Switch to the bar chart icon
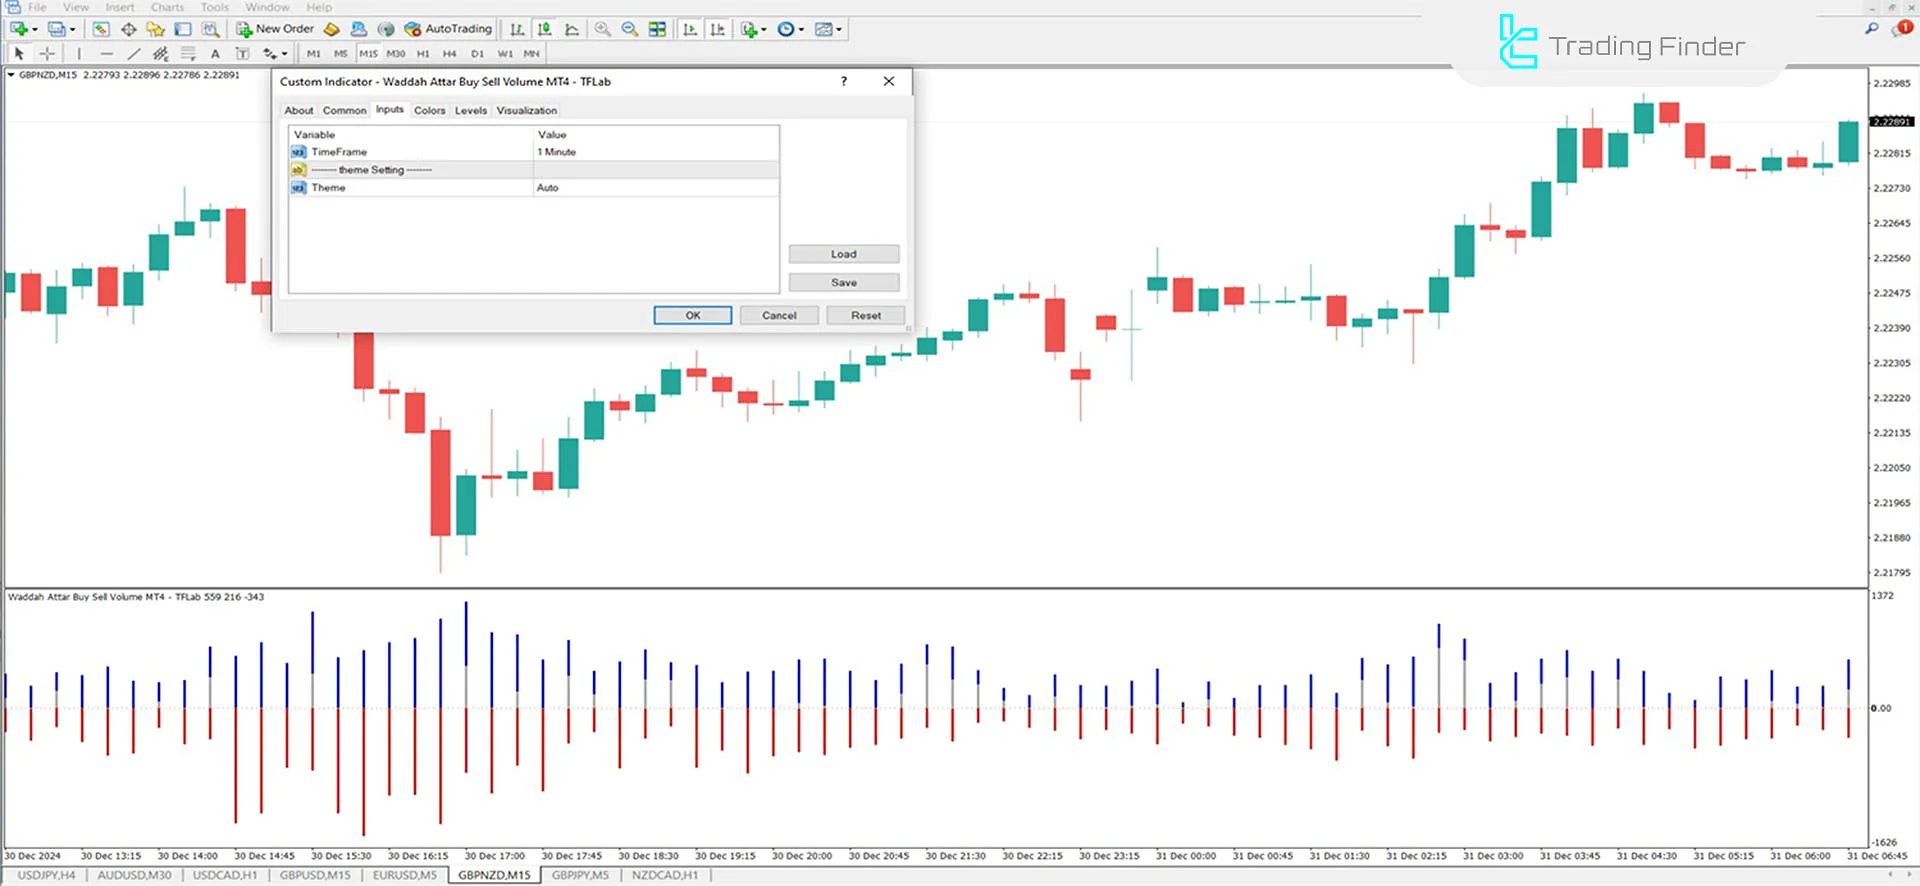1920x886 pixels. click(x=517, y=29)
